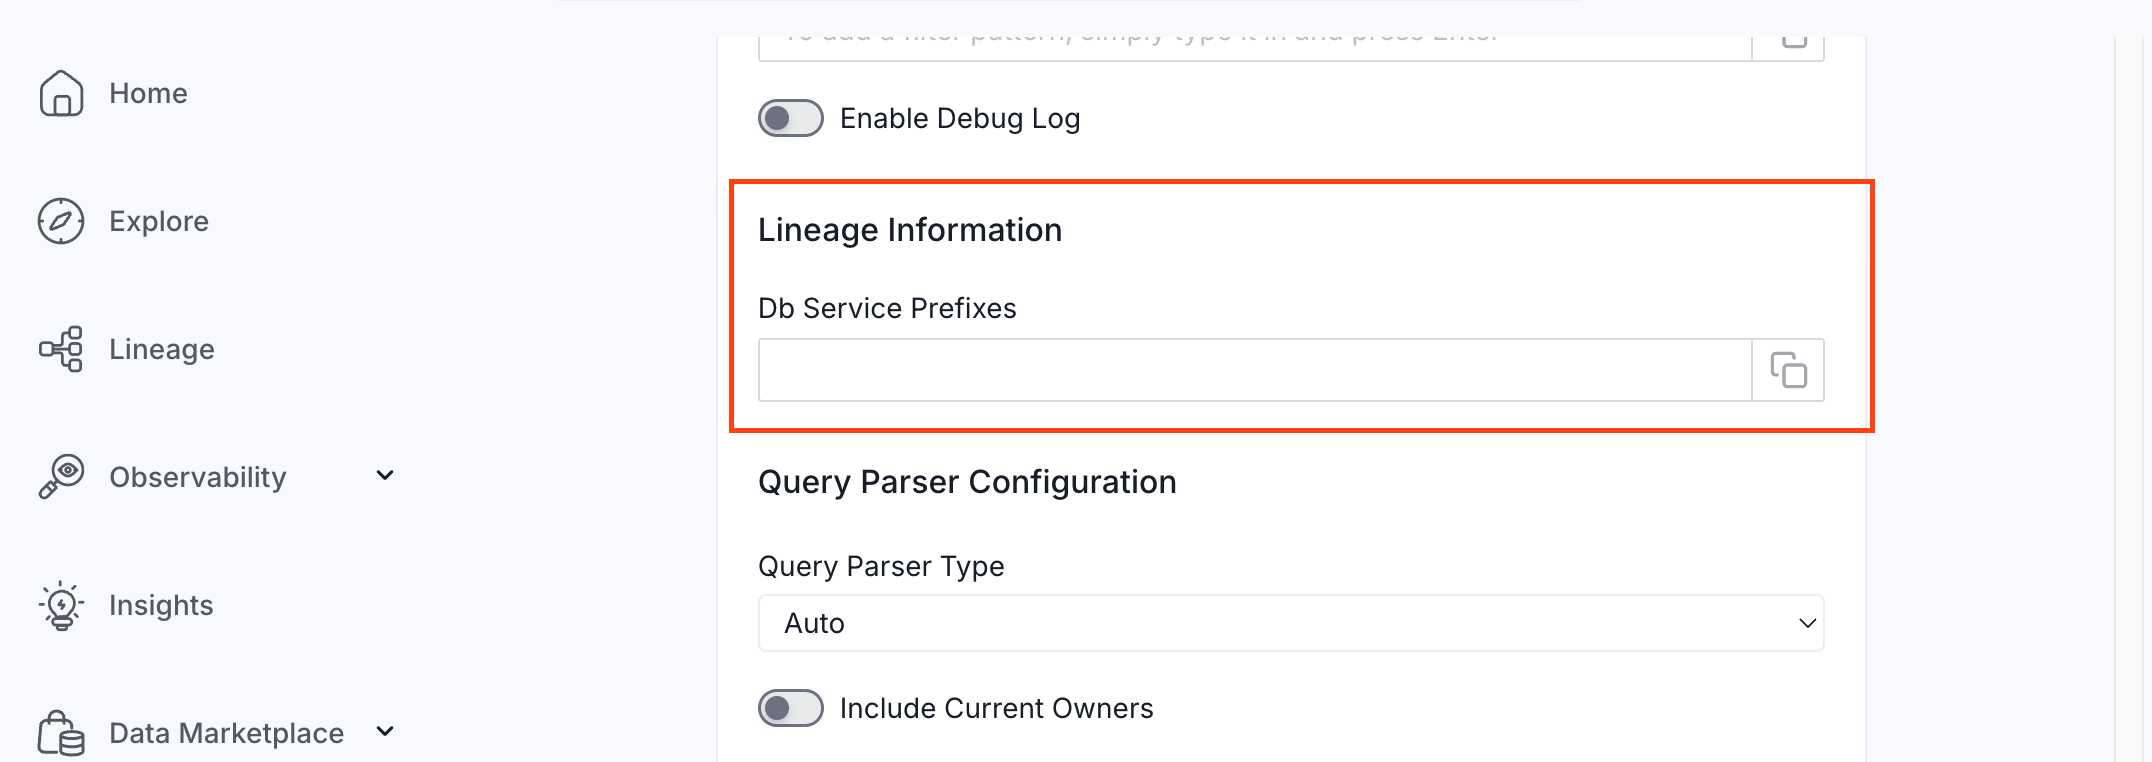Select the Data Marketplace menu item

[x=226, y=733]
